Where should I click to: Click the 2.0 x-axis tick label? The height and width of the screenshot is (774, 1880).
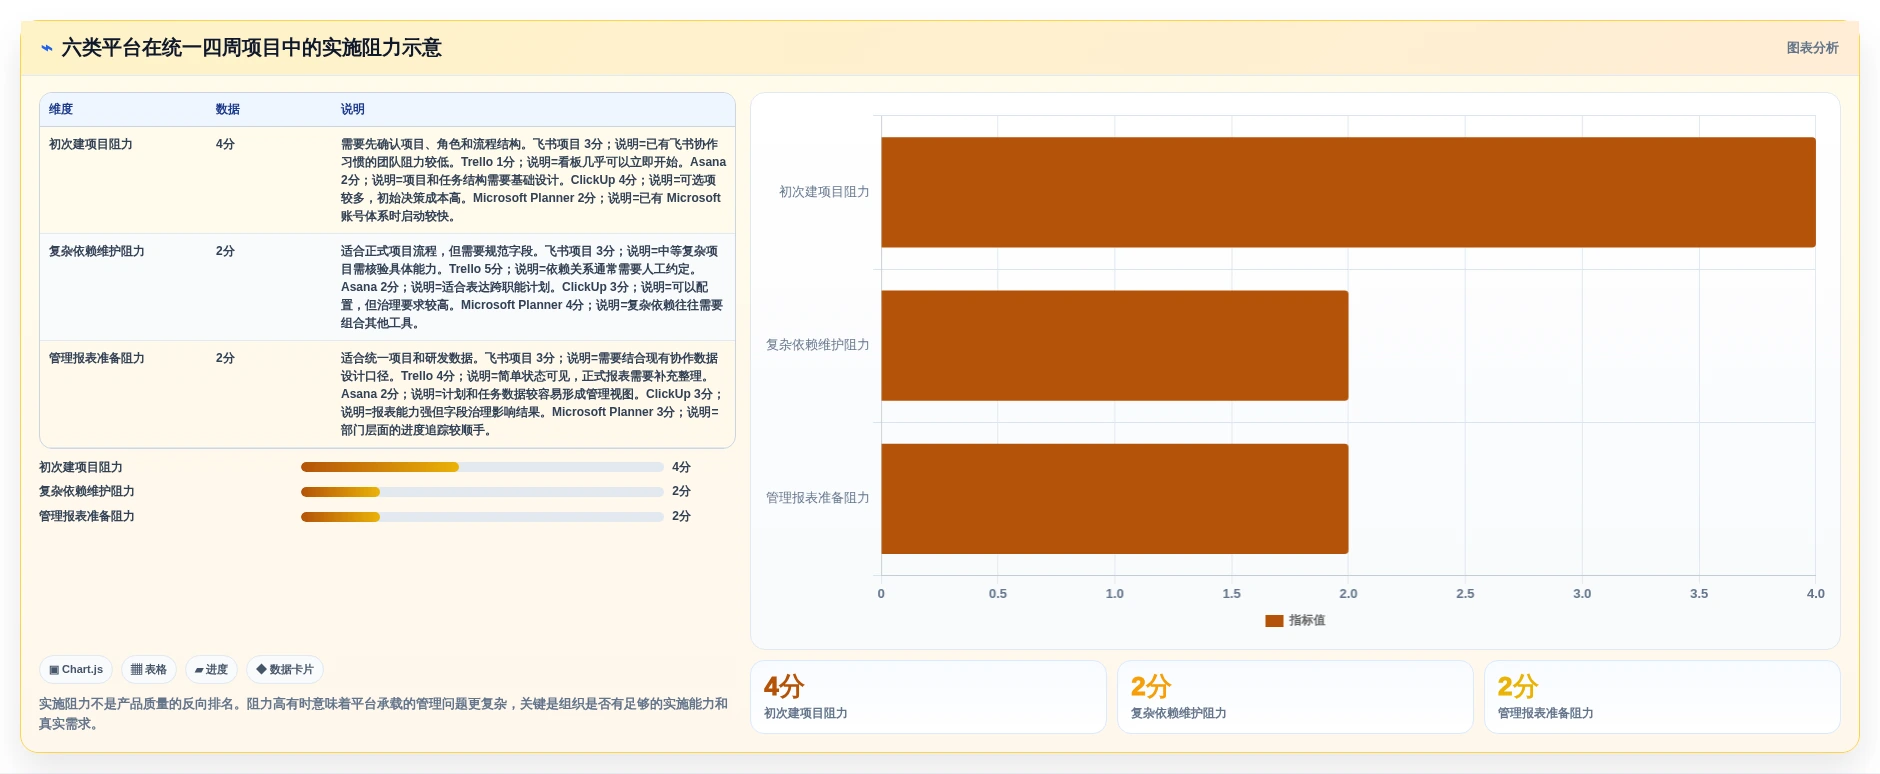pyautogui.click(x=1348, y=594)
